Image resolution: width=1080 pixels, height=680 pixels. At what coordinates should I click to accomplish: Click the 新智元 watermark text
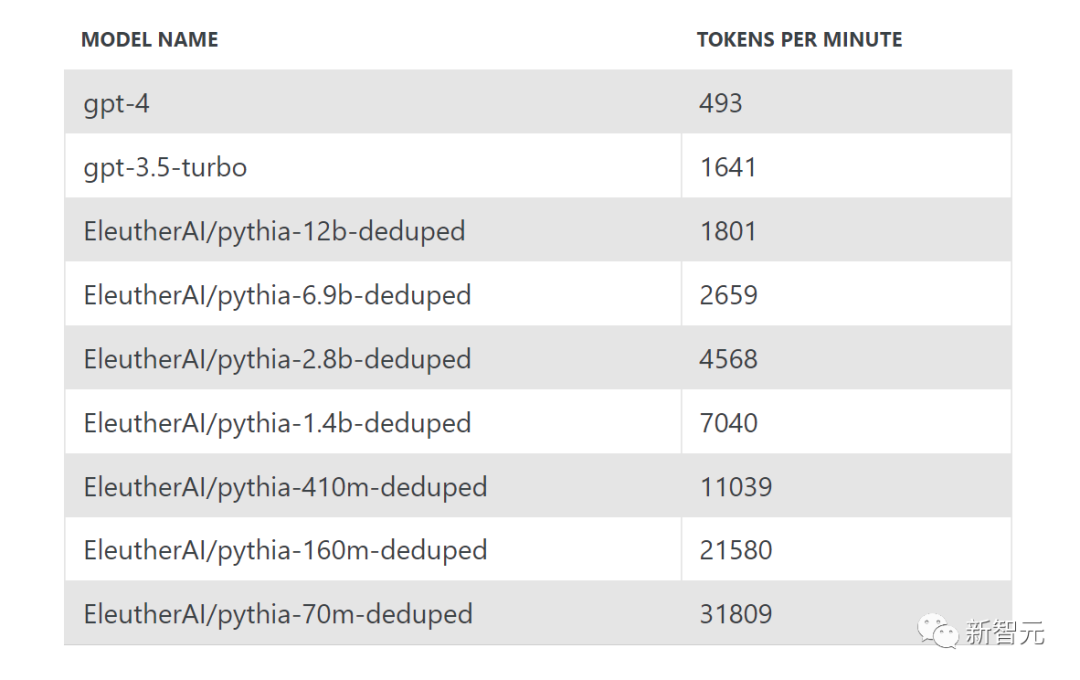[x=1004, y=632]
